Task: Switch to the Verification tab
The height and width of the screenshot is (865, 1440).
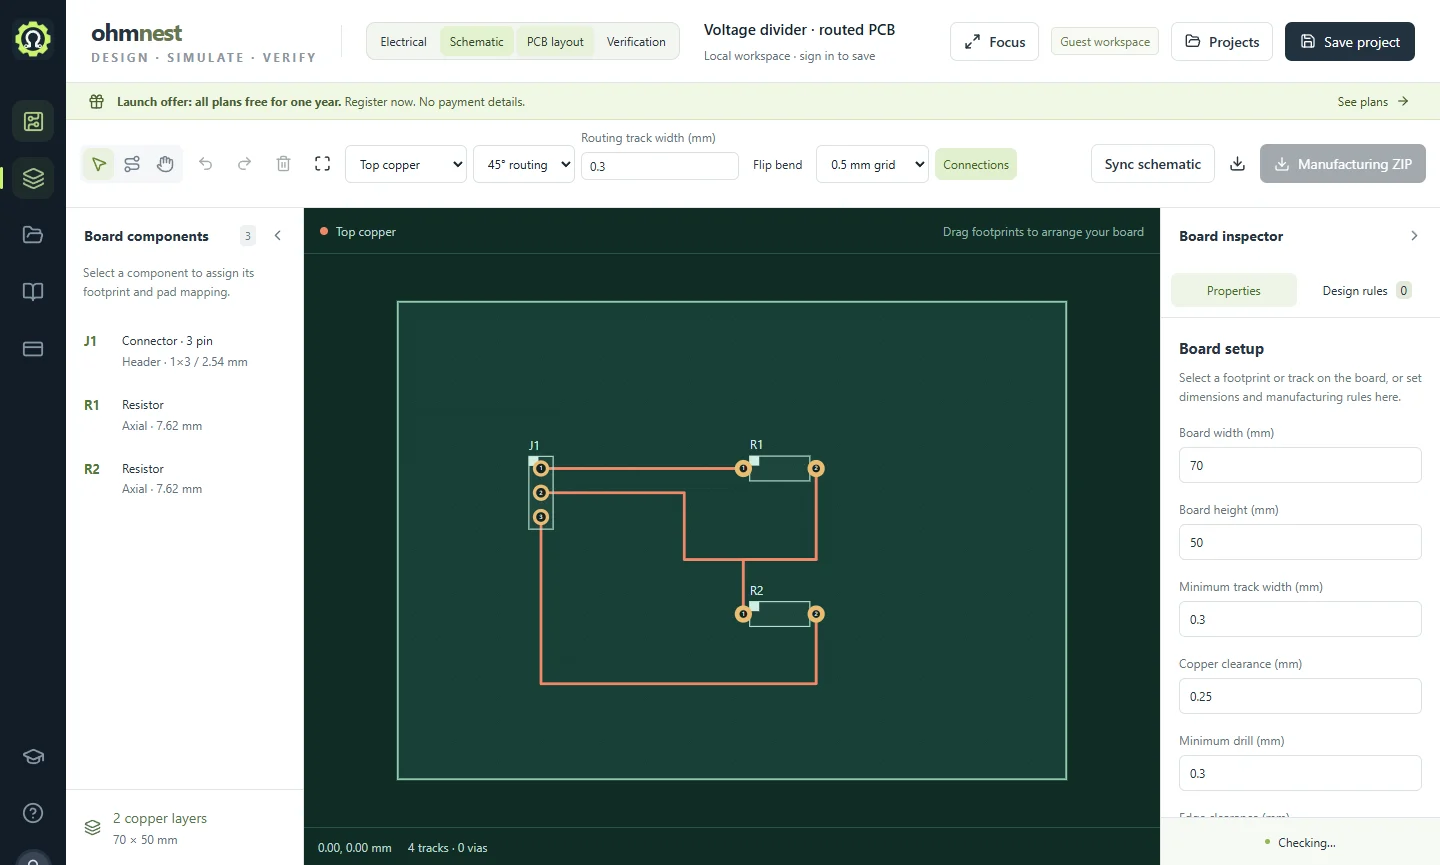Action: click(636, 42)
